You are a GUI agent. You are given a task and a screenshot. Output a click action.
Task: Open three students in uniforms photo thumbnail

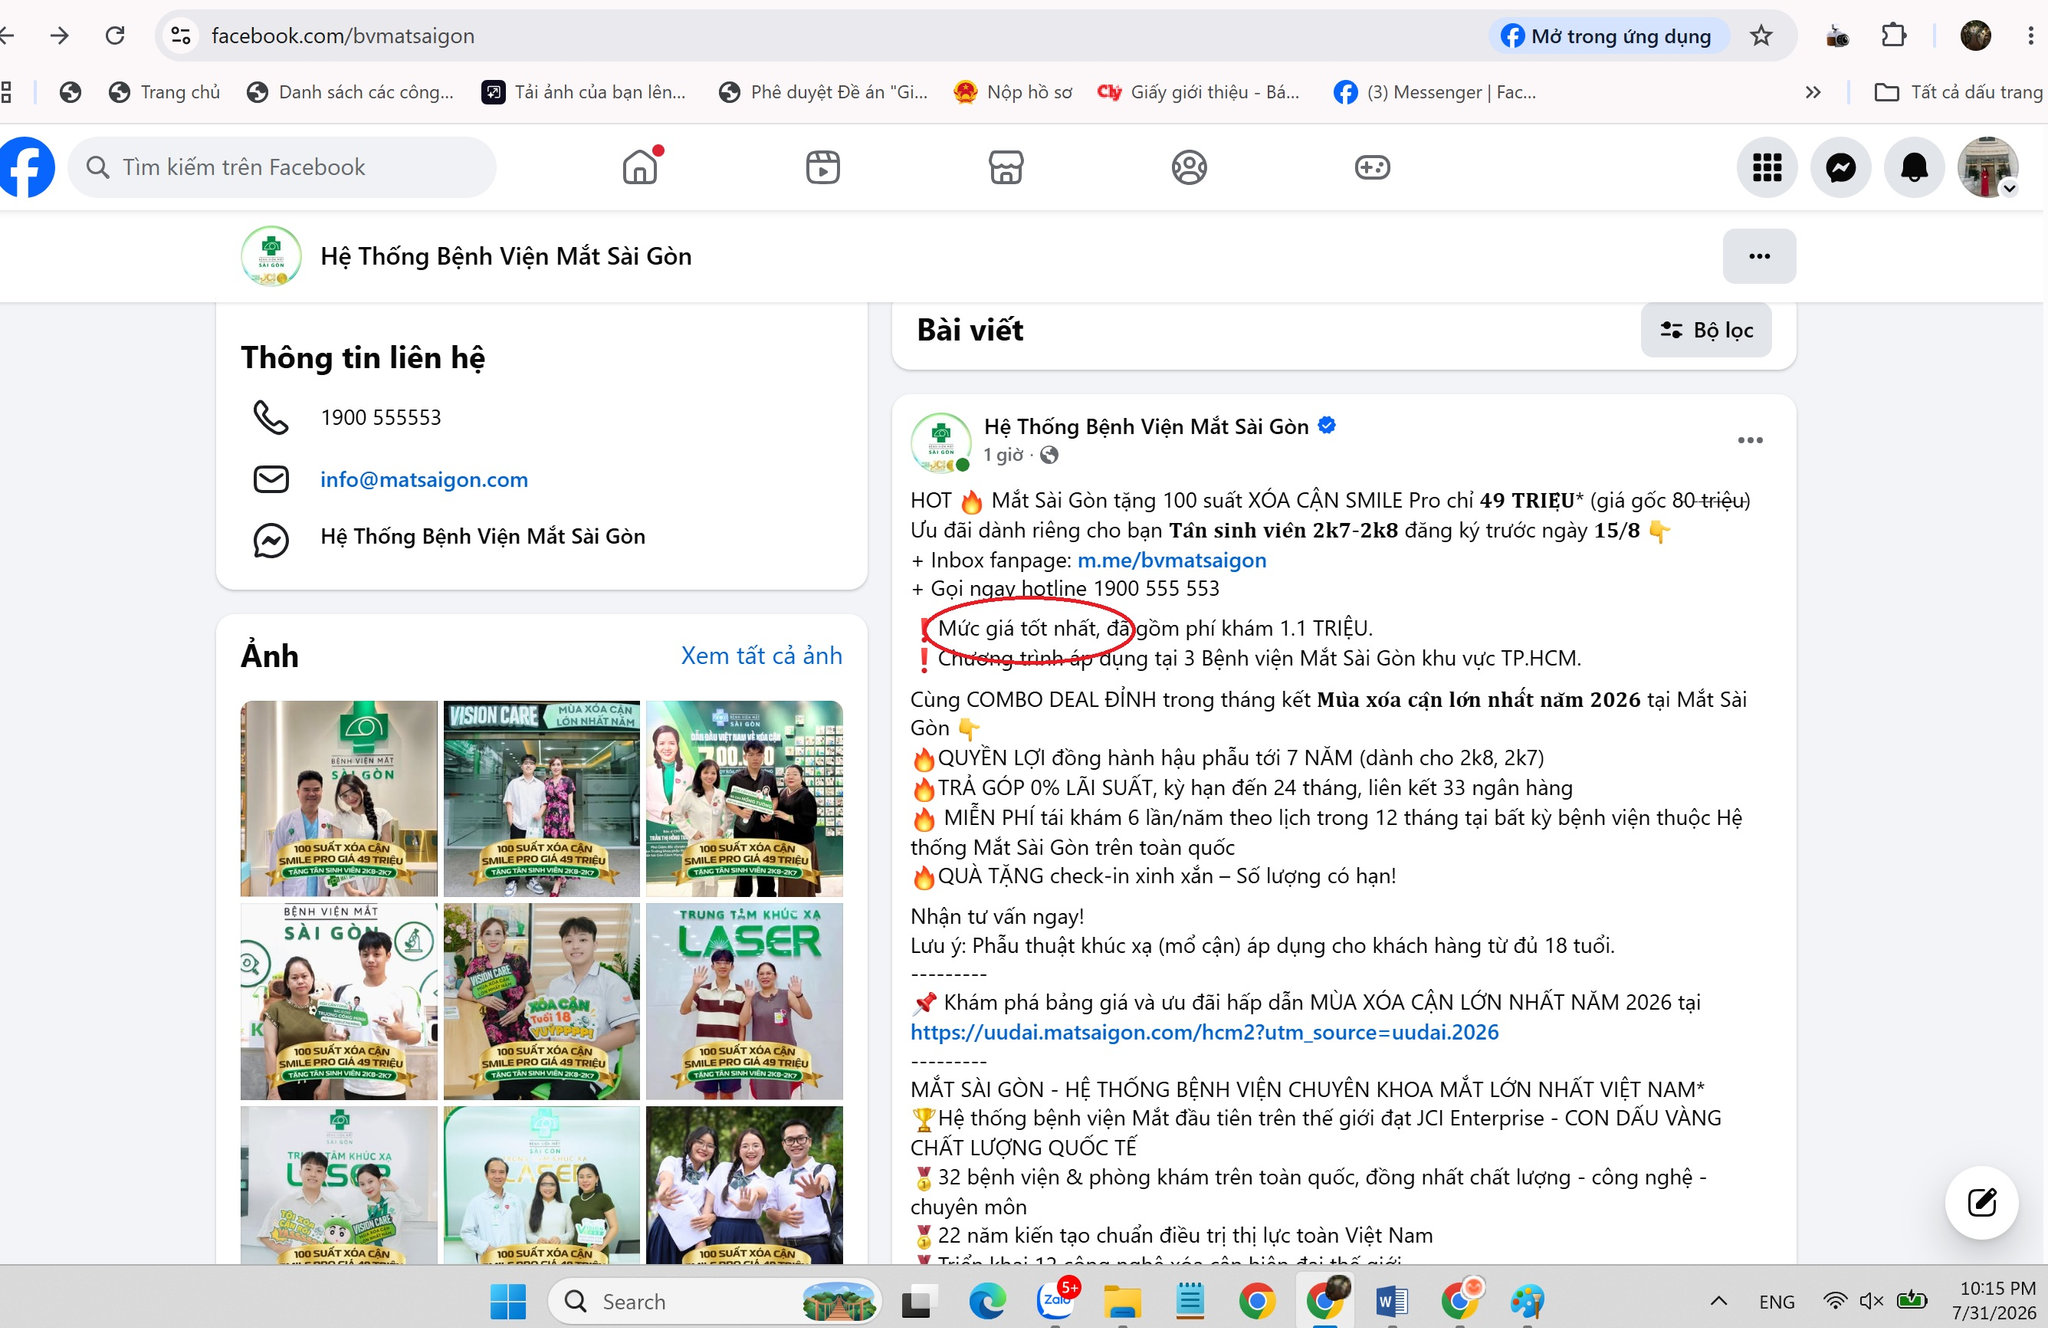(x=744, y=1184)
